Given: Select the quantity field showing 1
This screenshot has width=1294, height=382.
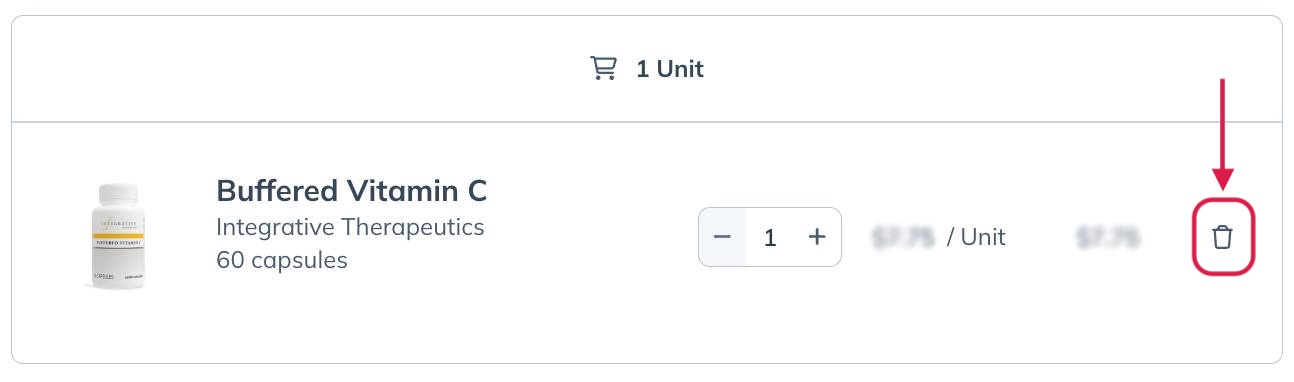Looking at the screenshot, I should pos(770,237).
